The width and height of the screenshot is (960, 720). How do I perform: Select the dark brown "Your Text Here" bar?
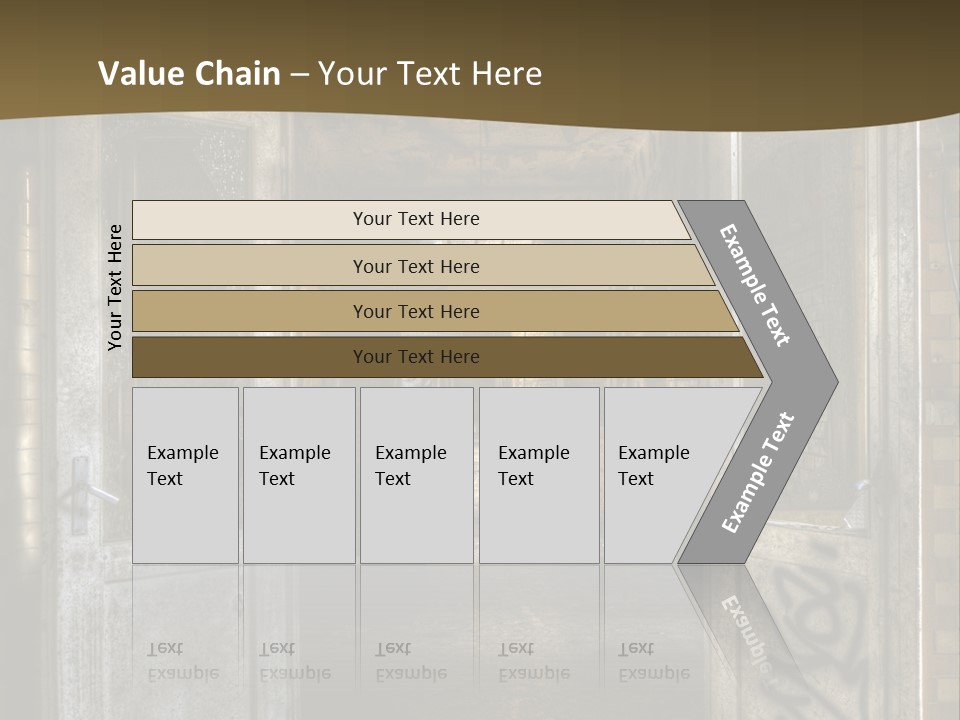coord(415,357)
